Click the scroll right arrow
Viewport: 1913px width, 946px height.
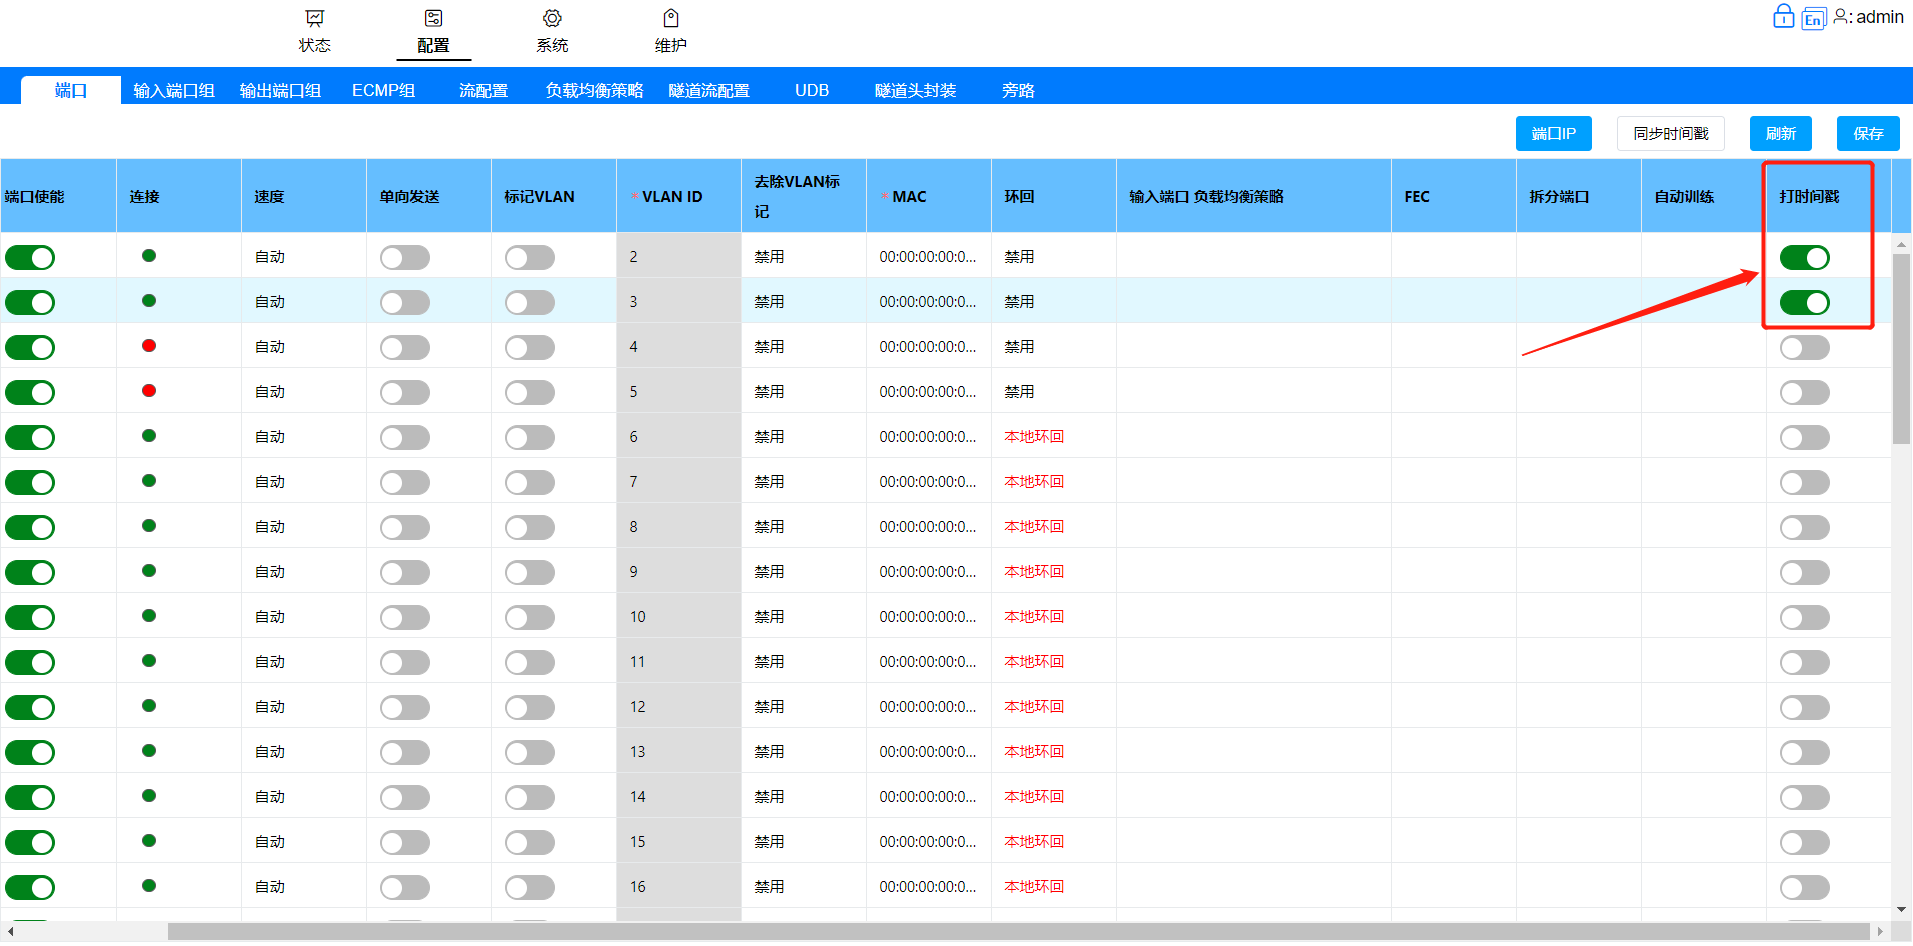[x=1880, y=931]
